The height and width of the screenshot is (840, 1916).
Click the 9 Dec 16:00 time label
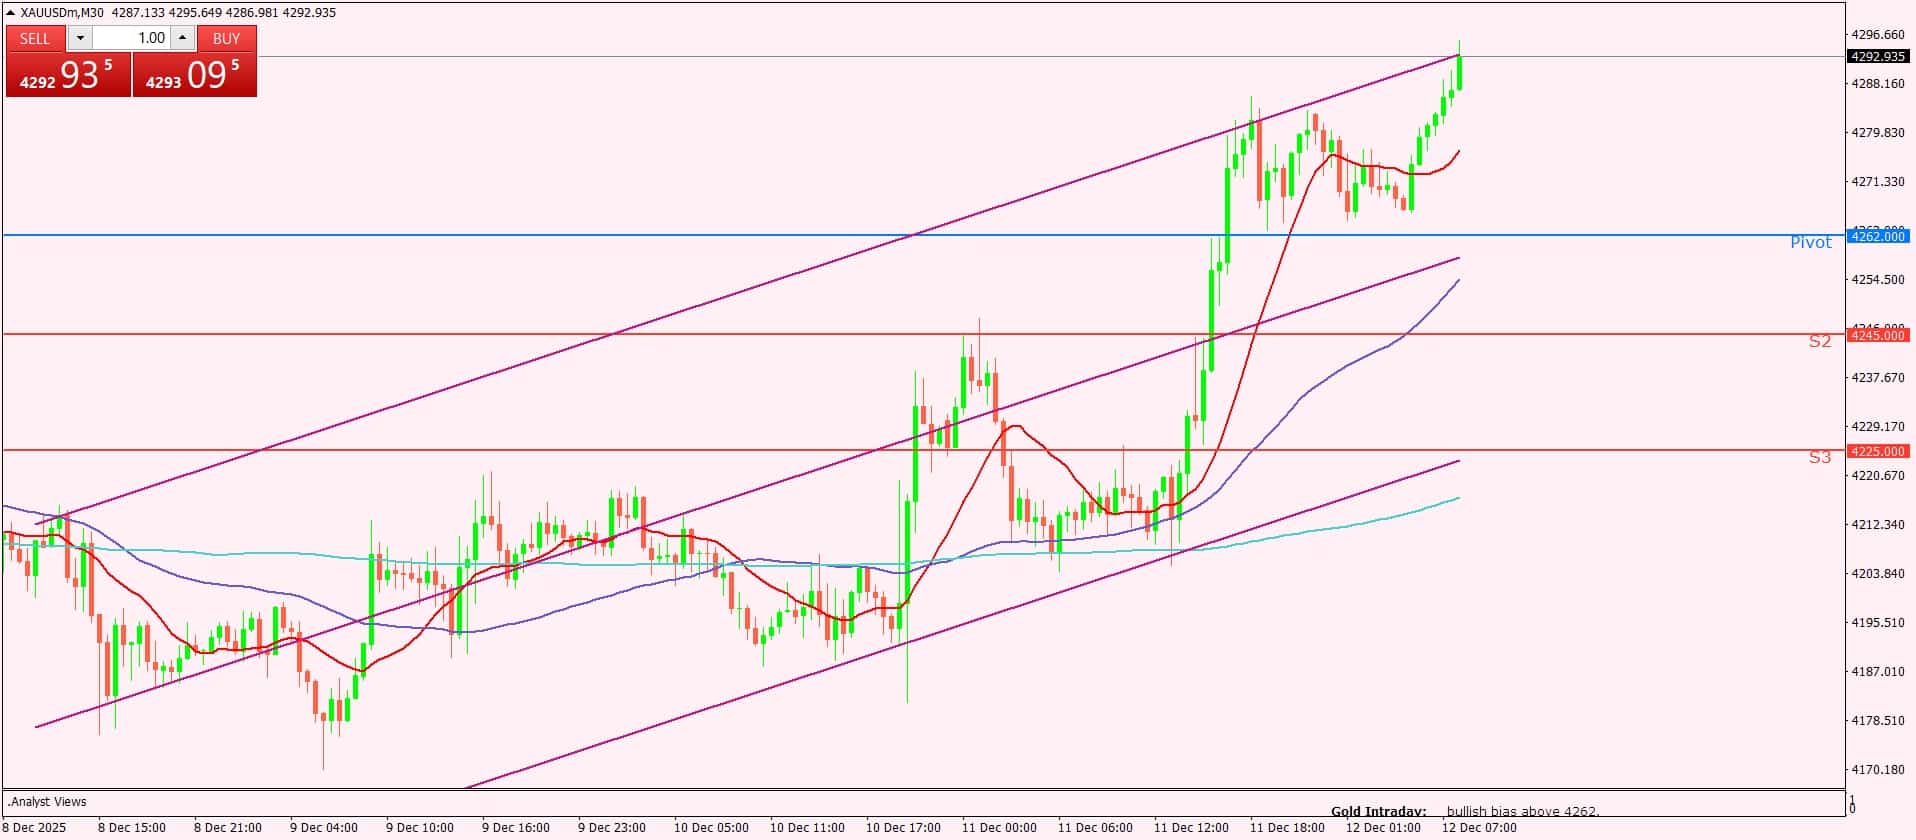(516, 828)
